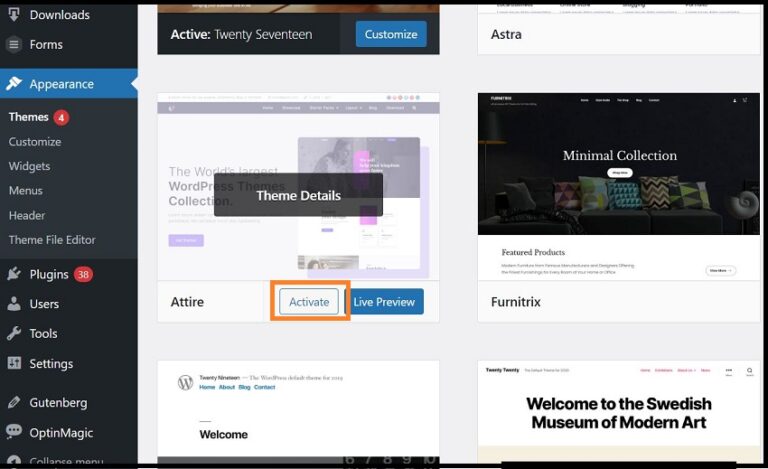Click the Plugins plug icon
This screenshot has height=469, width=768.
click(x=14, y=274)
